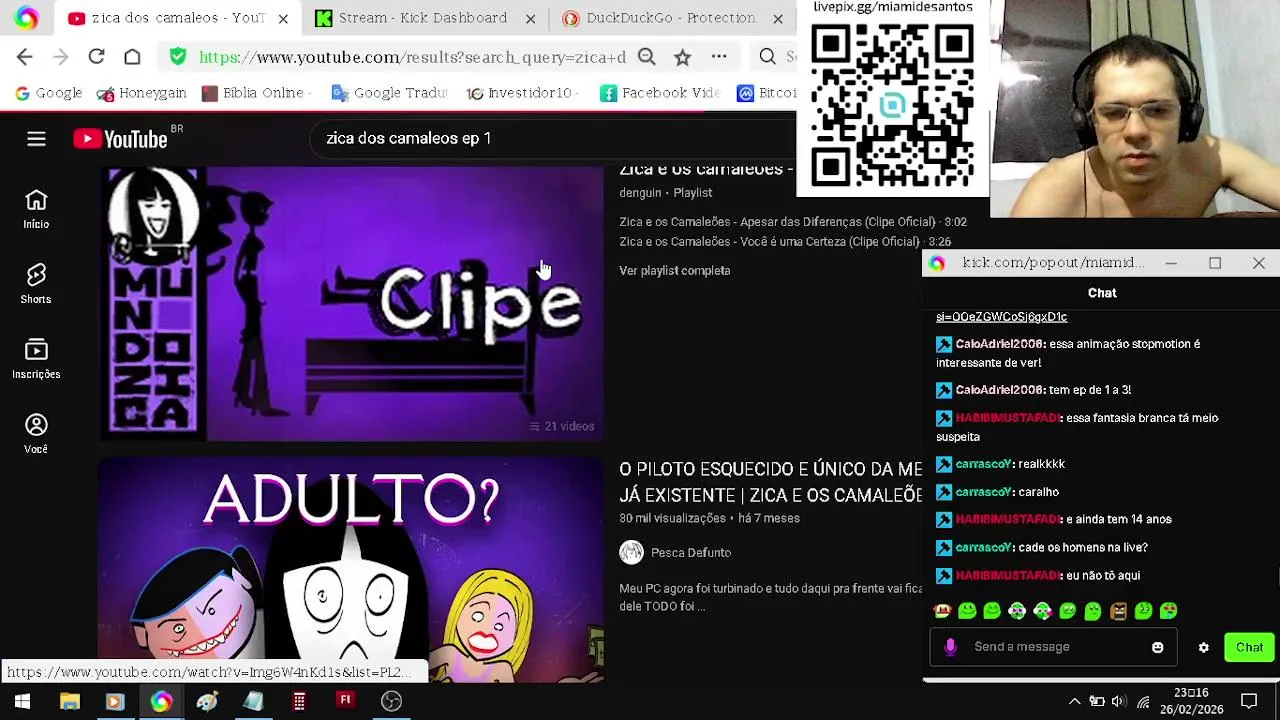Open the 'ADULTO?' video thumbnail
This screenshot has height=720, width=1280.
[351, 570]
